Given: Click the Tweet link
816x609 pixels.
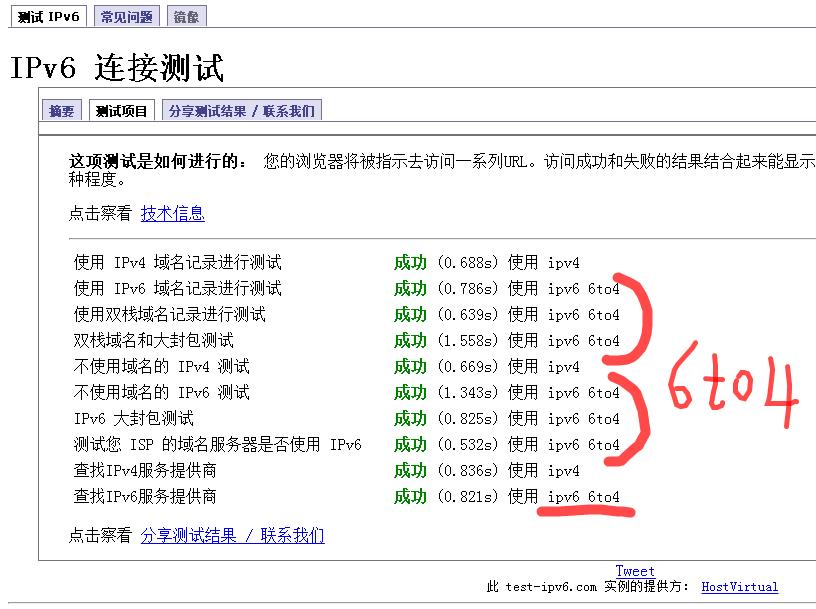Looking at the screenshot, I should tap(635, 570).
